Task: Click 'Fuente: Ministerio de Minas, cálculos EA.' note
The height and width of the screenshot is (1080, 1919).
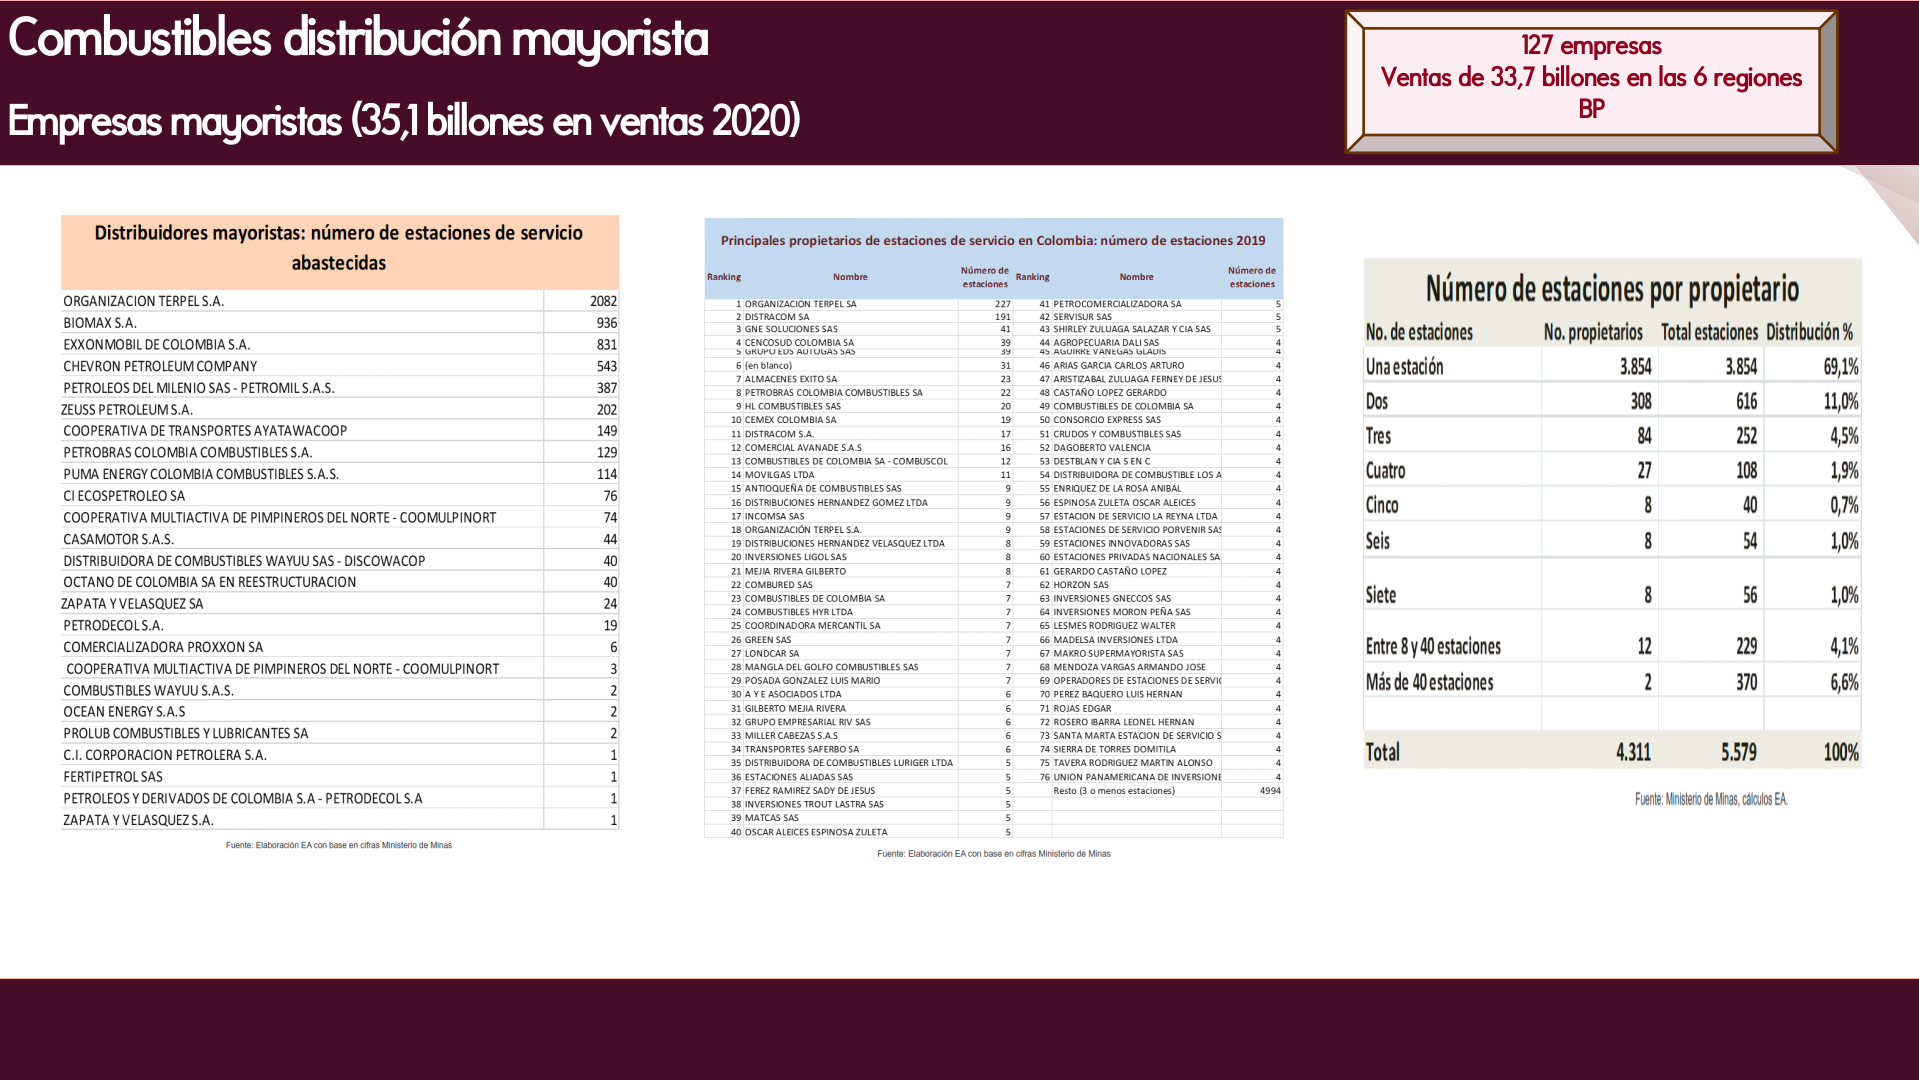Action: tap(1711, 799)
